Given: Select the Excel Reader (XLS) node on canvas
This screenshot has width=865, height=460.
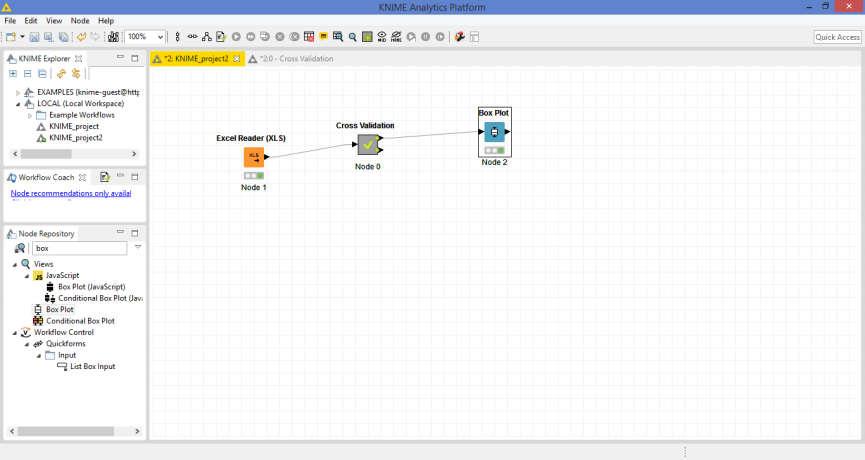Looking at the screenshot, I should point(254,157).
